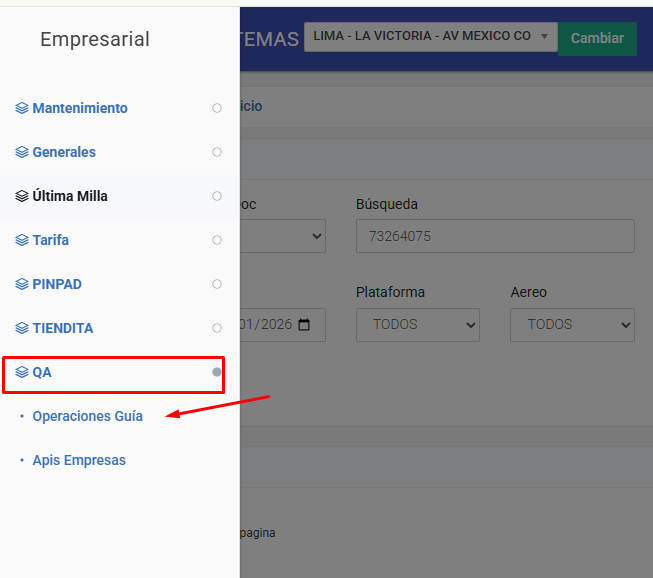Click the layers icon beside TIENDITA
This screenshot has width=653, height=578.
tap(22, 328)
